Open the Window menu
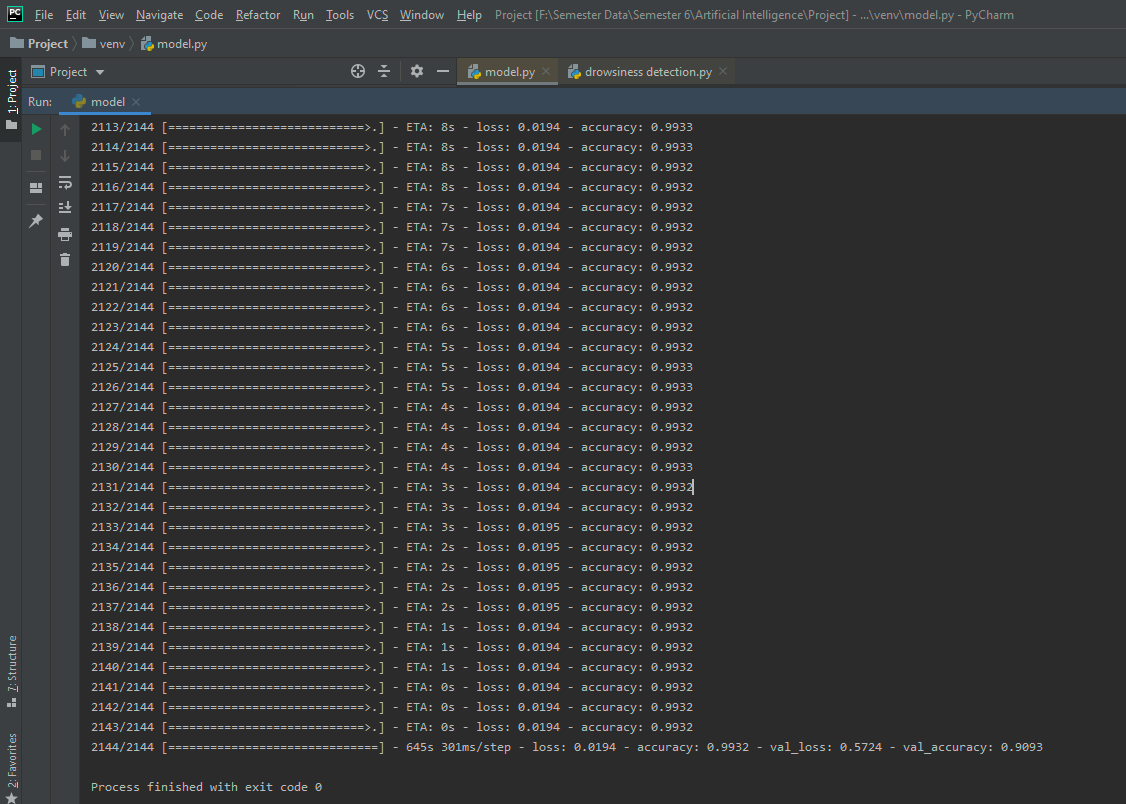The image size is (1126, 804). [422, 15]
